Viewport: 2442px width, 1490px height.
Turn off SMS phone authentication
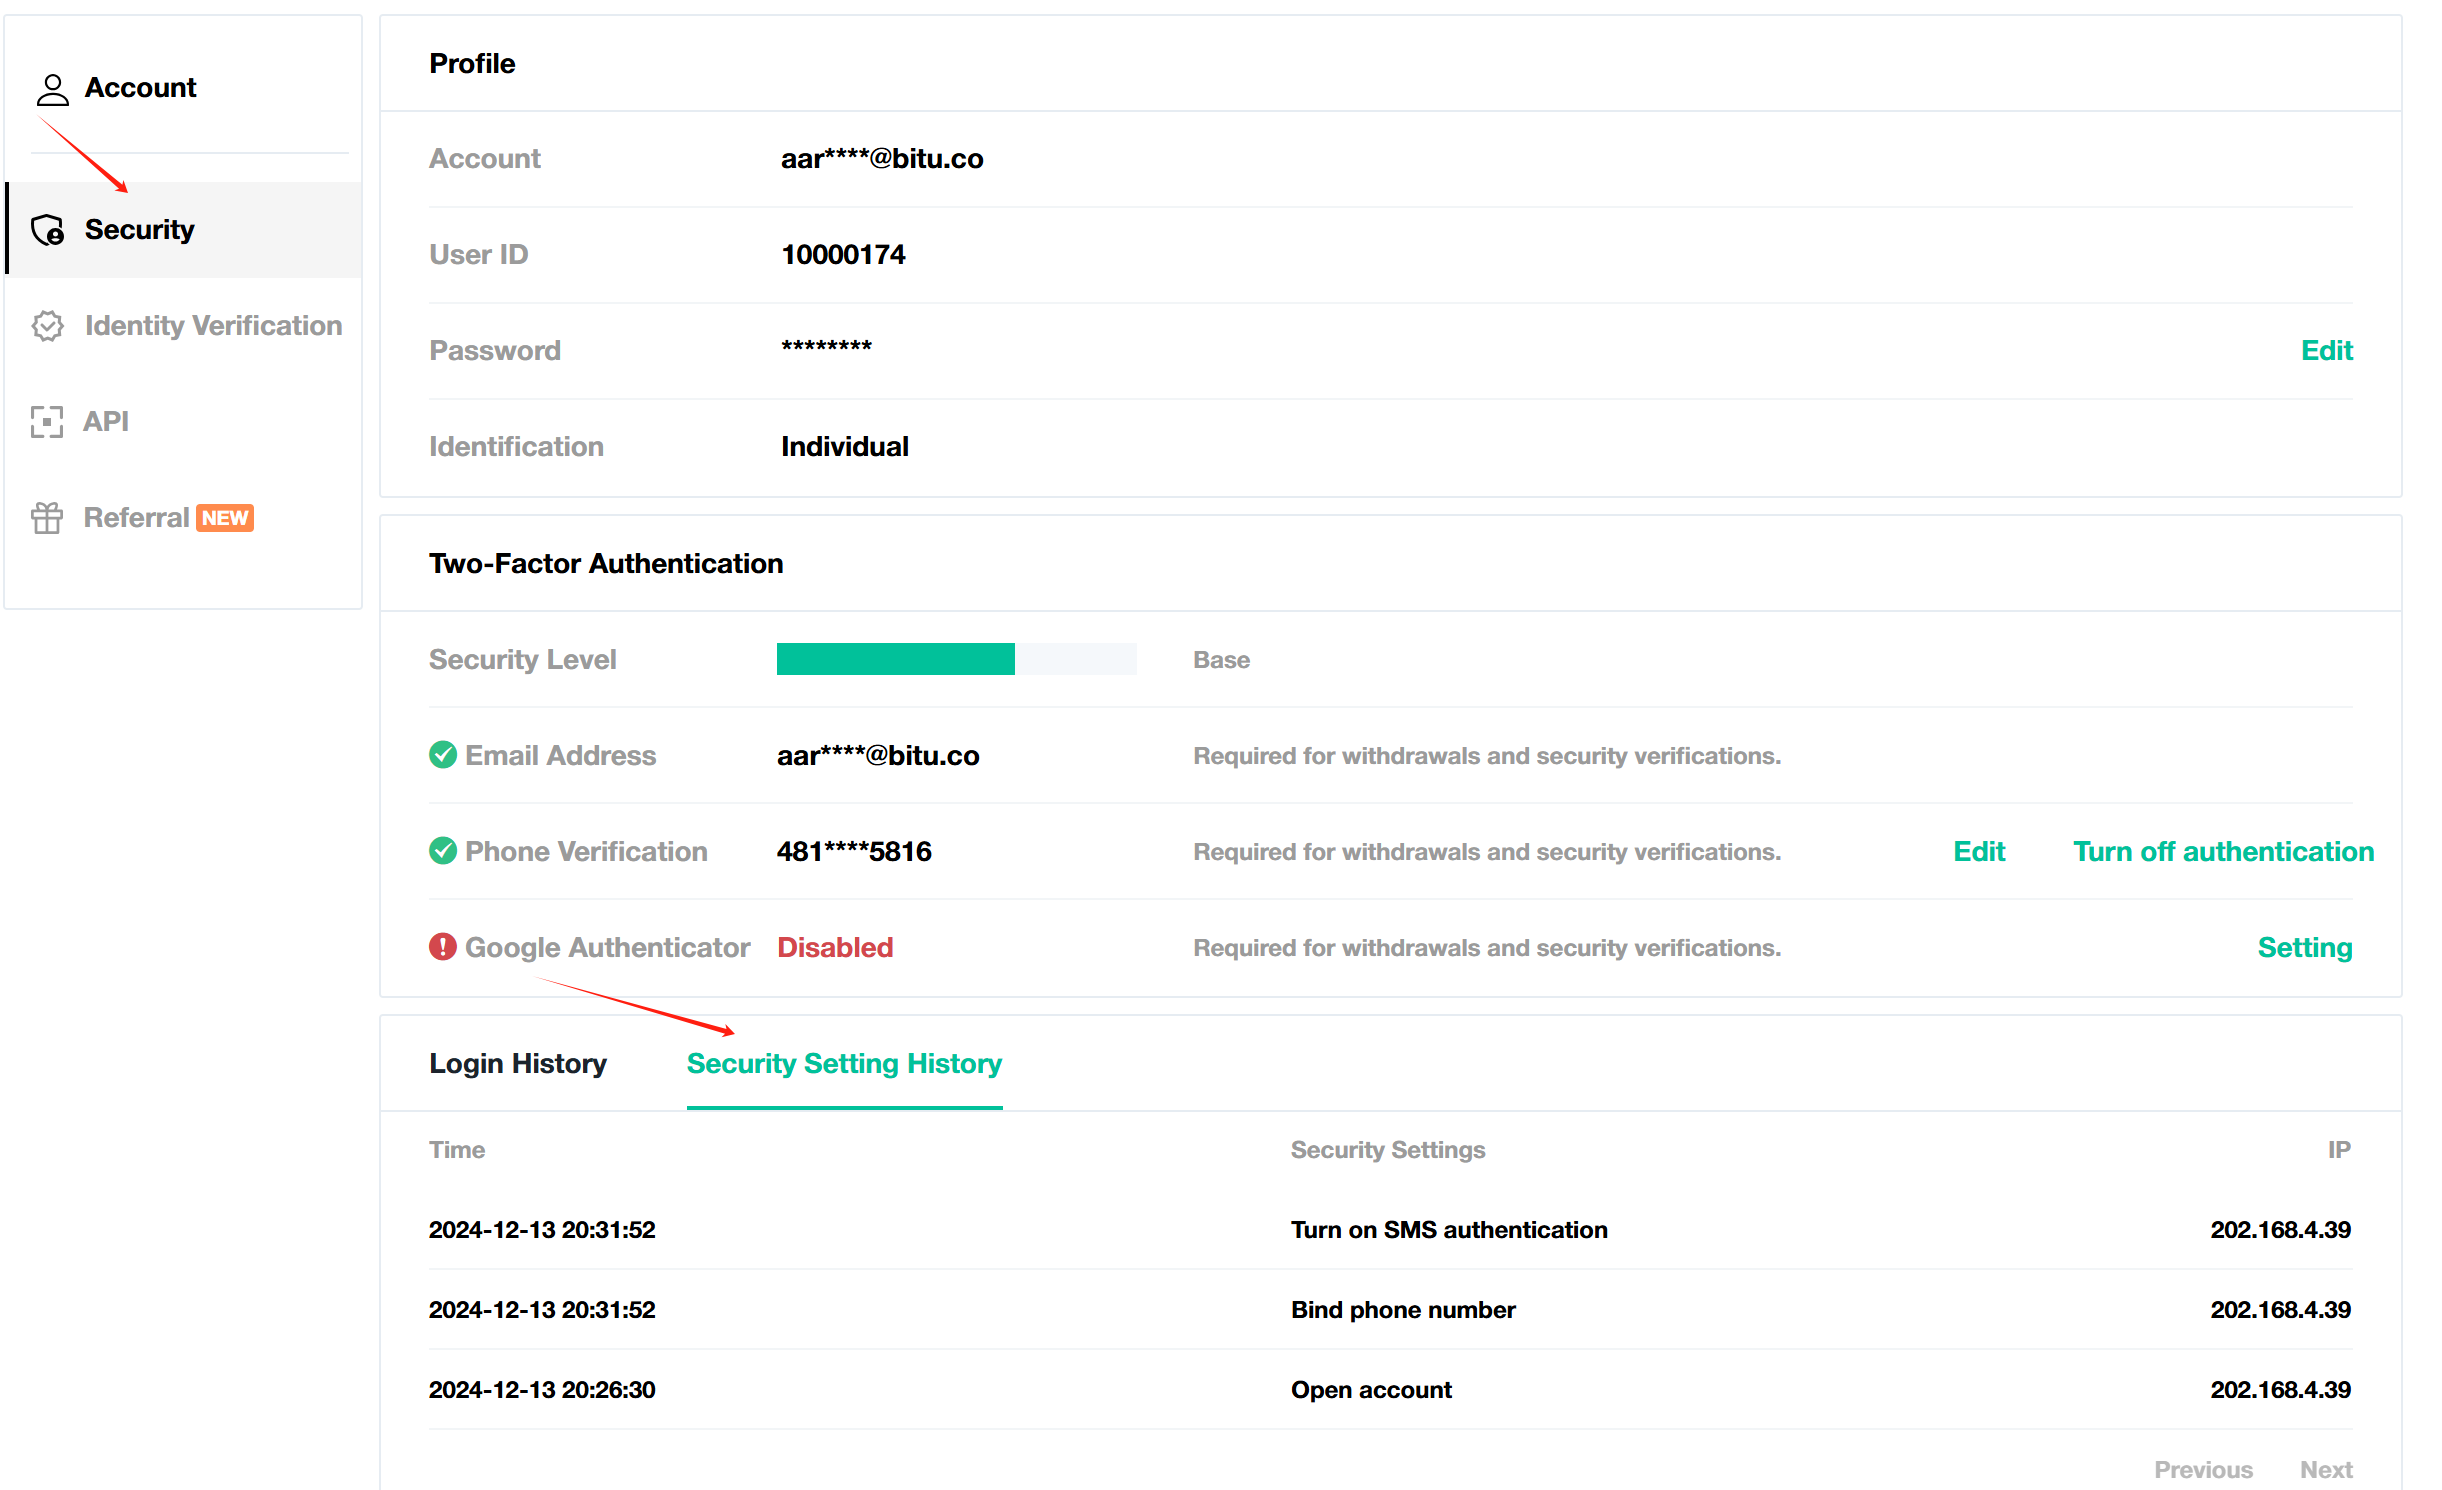tap(2222, 851)
